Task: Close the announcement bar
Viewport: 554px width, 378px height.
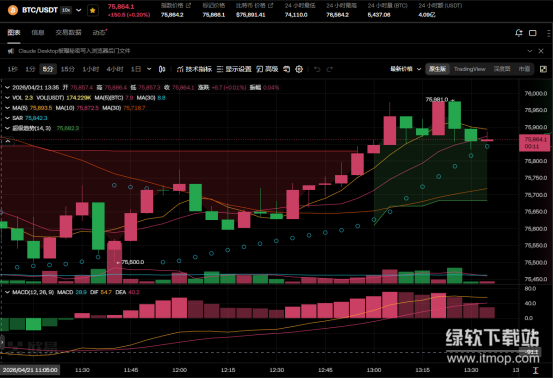Action: (541, 51)
